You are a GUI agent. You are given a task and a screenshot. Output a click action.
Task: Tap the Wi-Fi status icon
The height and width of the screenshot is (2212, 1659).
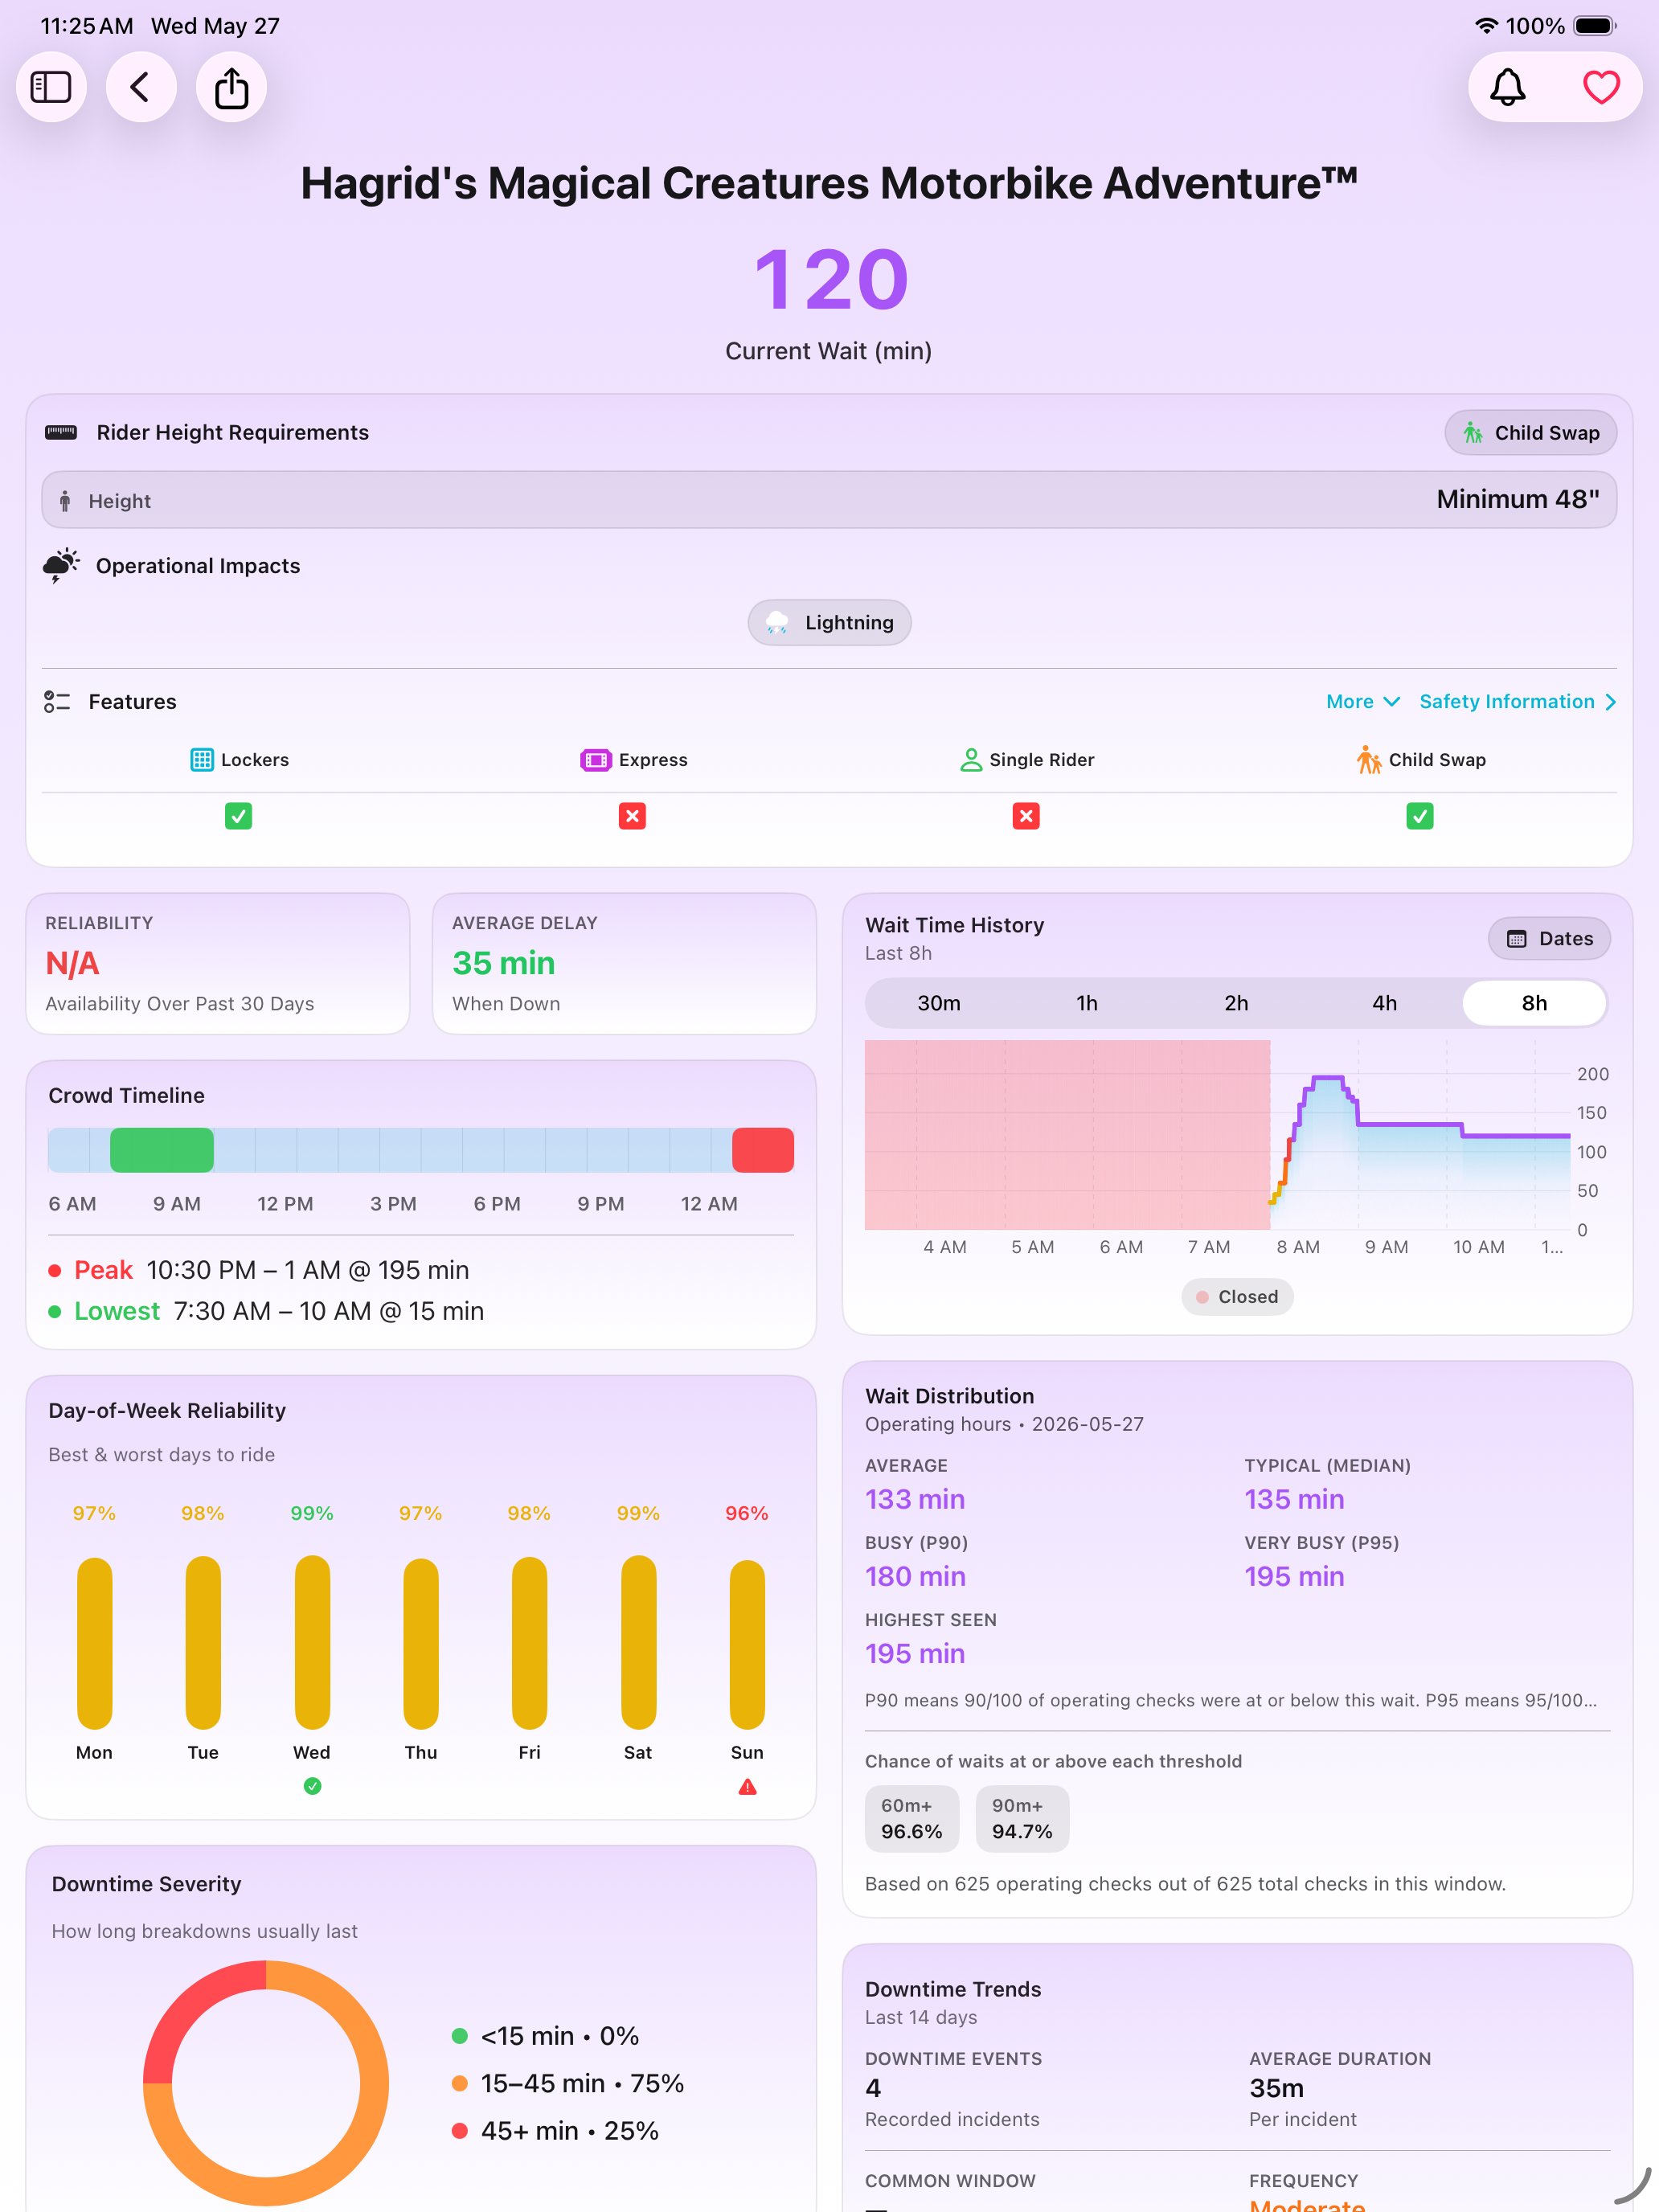pyautogui.click(x=1486, y=26)
